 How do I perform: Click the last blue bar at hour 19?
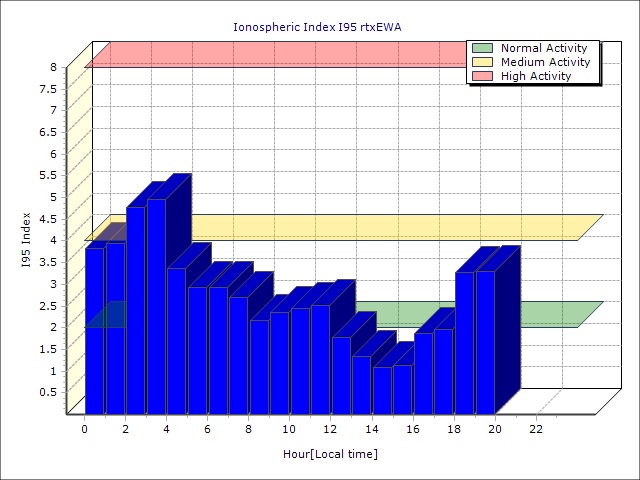(x=485, y=340)
